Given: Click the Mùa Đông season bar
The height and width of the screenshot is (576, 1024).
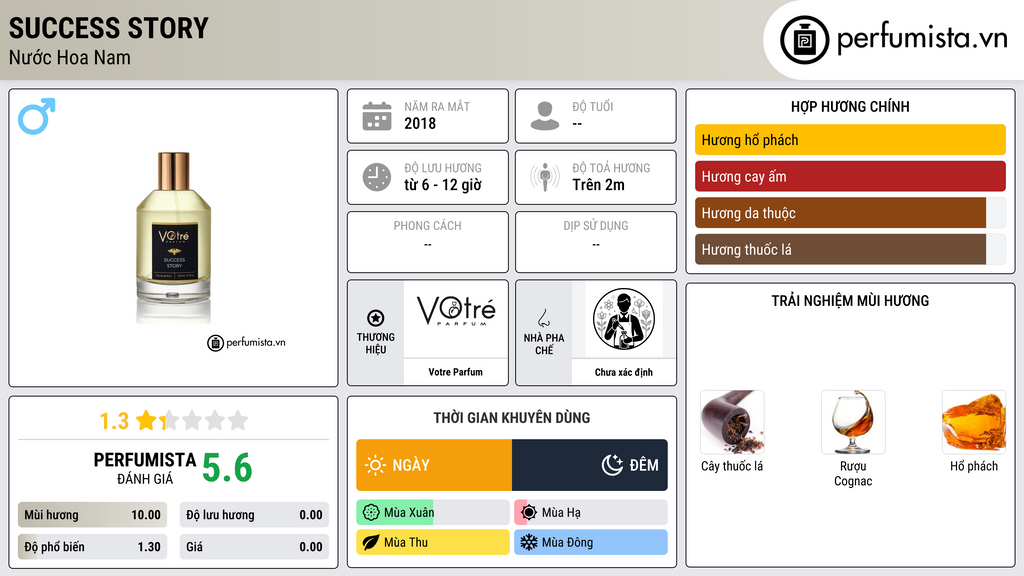Looking at the screenshot, I should click(591, 542).
